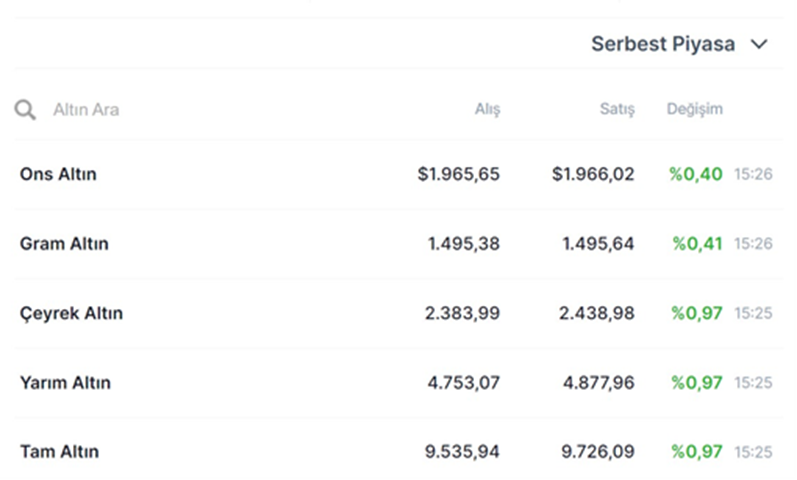Click Ons Altın change %0,40
Image resolution: width=797 pixels, height=480 pixels.
click(x=696, y=174)
